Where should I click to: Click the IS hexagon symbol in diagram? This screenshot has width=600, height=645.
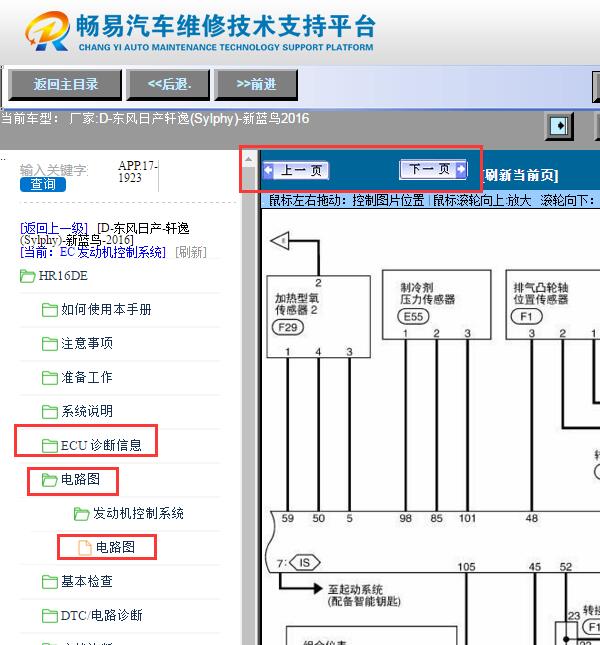[304, 563]
